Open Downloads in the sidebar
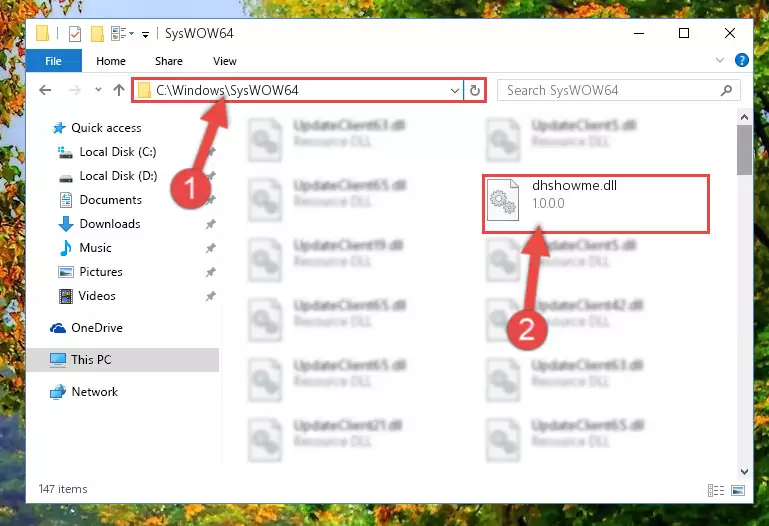 click(110, 224)
